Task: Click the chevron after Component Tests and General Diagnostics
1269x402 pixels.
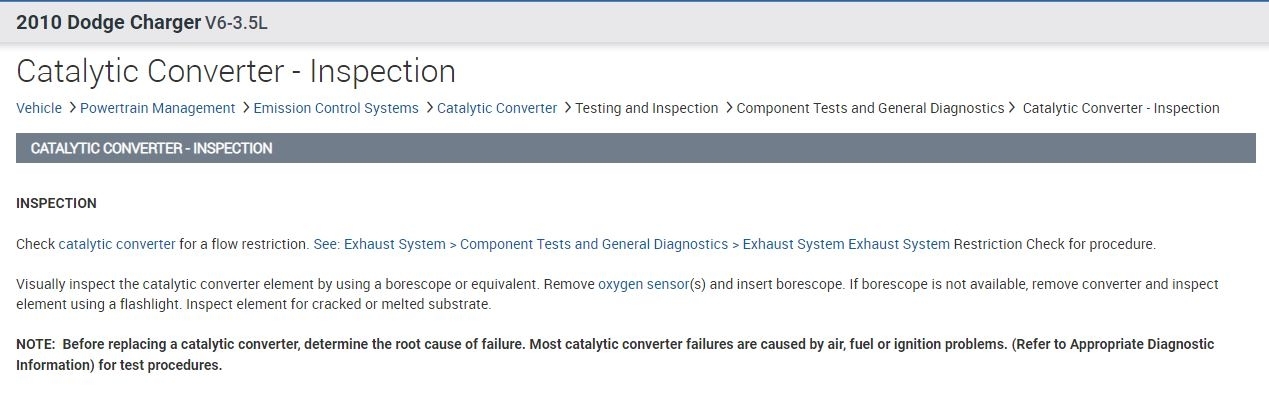Action: point(1013,108)
